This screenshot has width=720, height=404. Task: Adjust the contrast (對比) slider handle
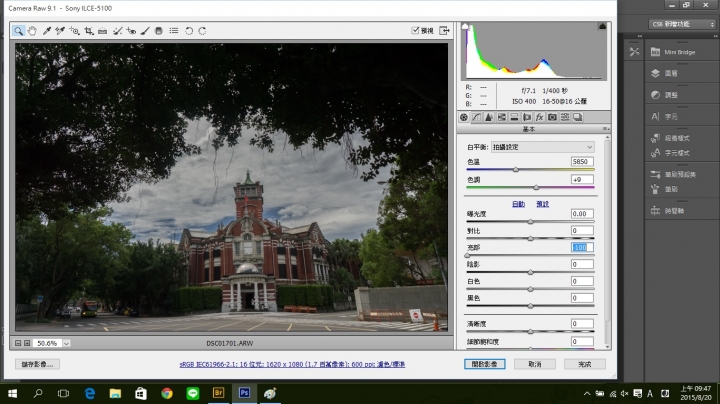[530, 239]
